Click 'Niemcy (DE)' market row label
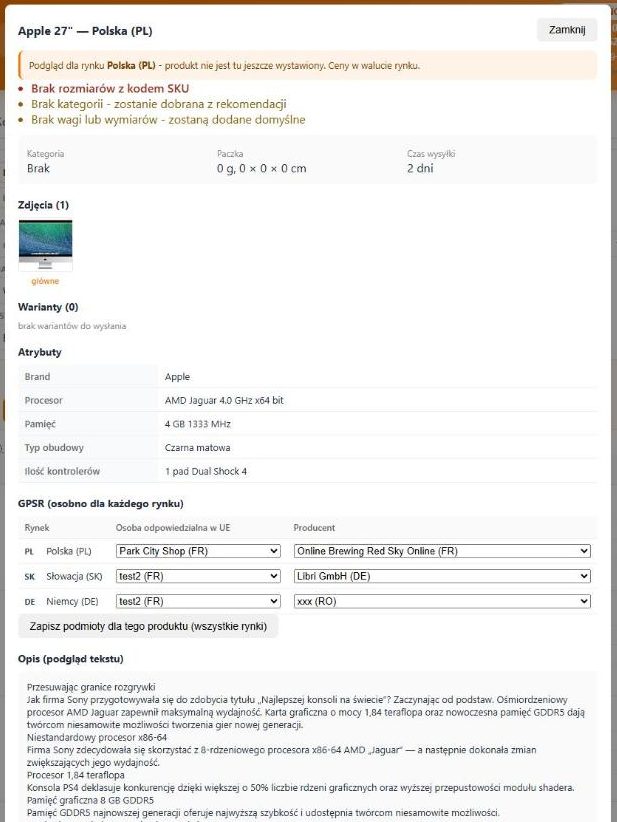 (x=72, y=601)
